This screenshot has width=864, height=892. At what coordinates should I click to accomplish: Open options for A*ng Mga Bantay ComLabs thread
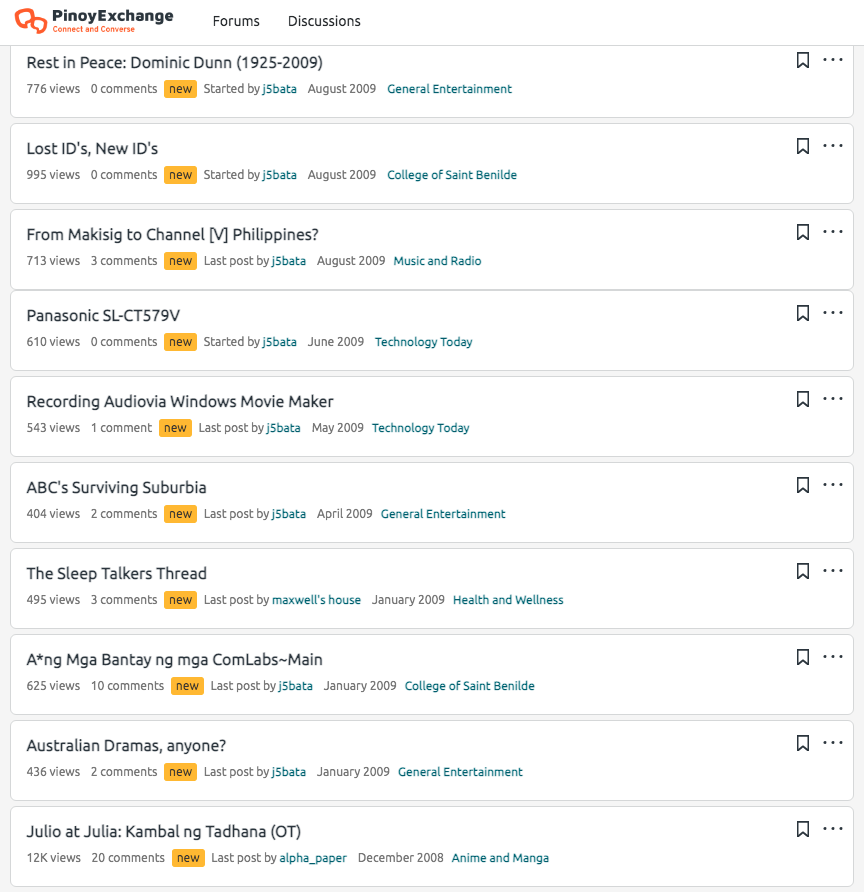pyautogui.click(x=833, y=656)
